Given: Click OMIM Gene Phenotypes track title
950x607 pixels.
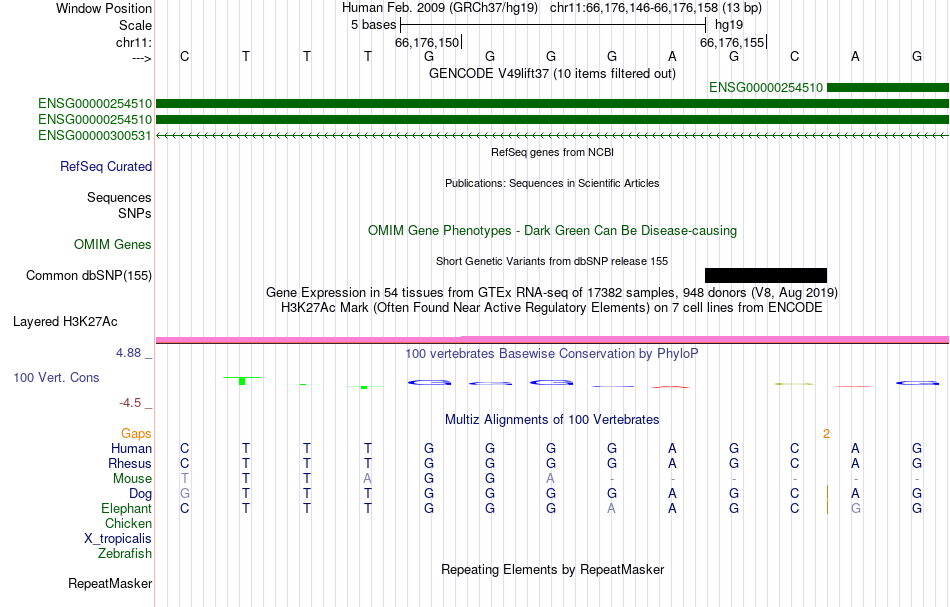Looking at the screenshot, I should (x=552, y=230).
